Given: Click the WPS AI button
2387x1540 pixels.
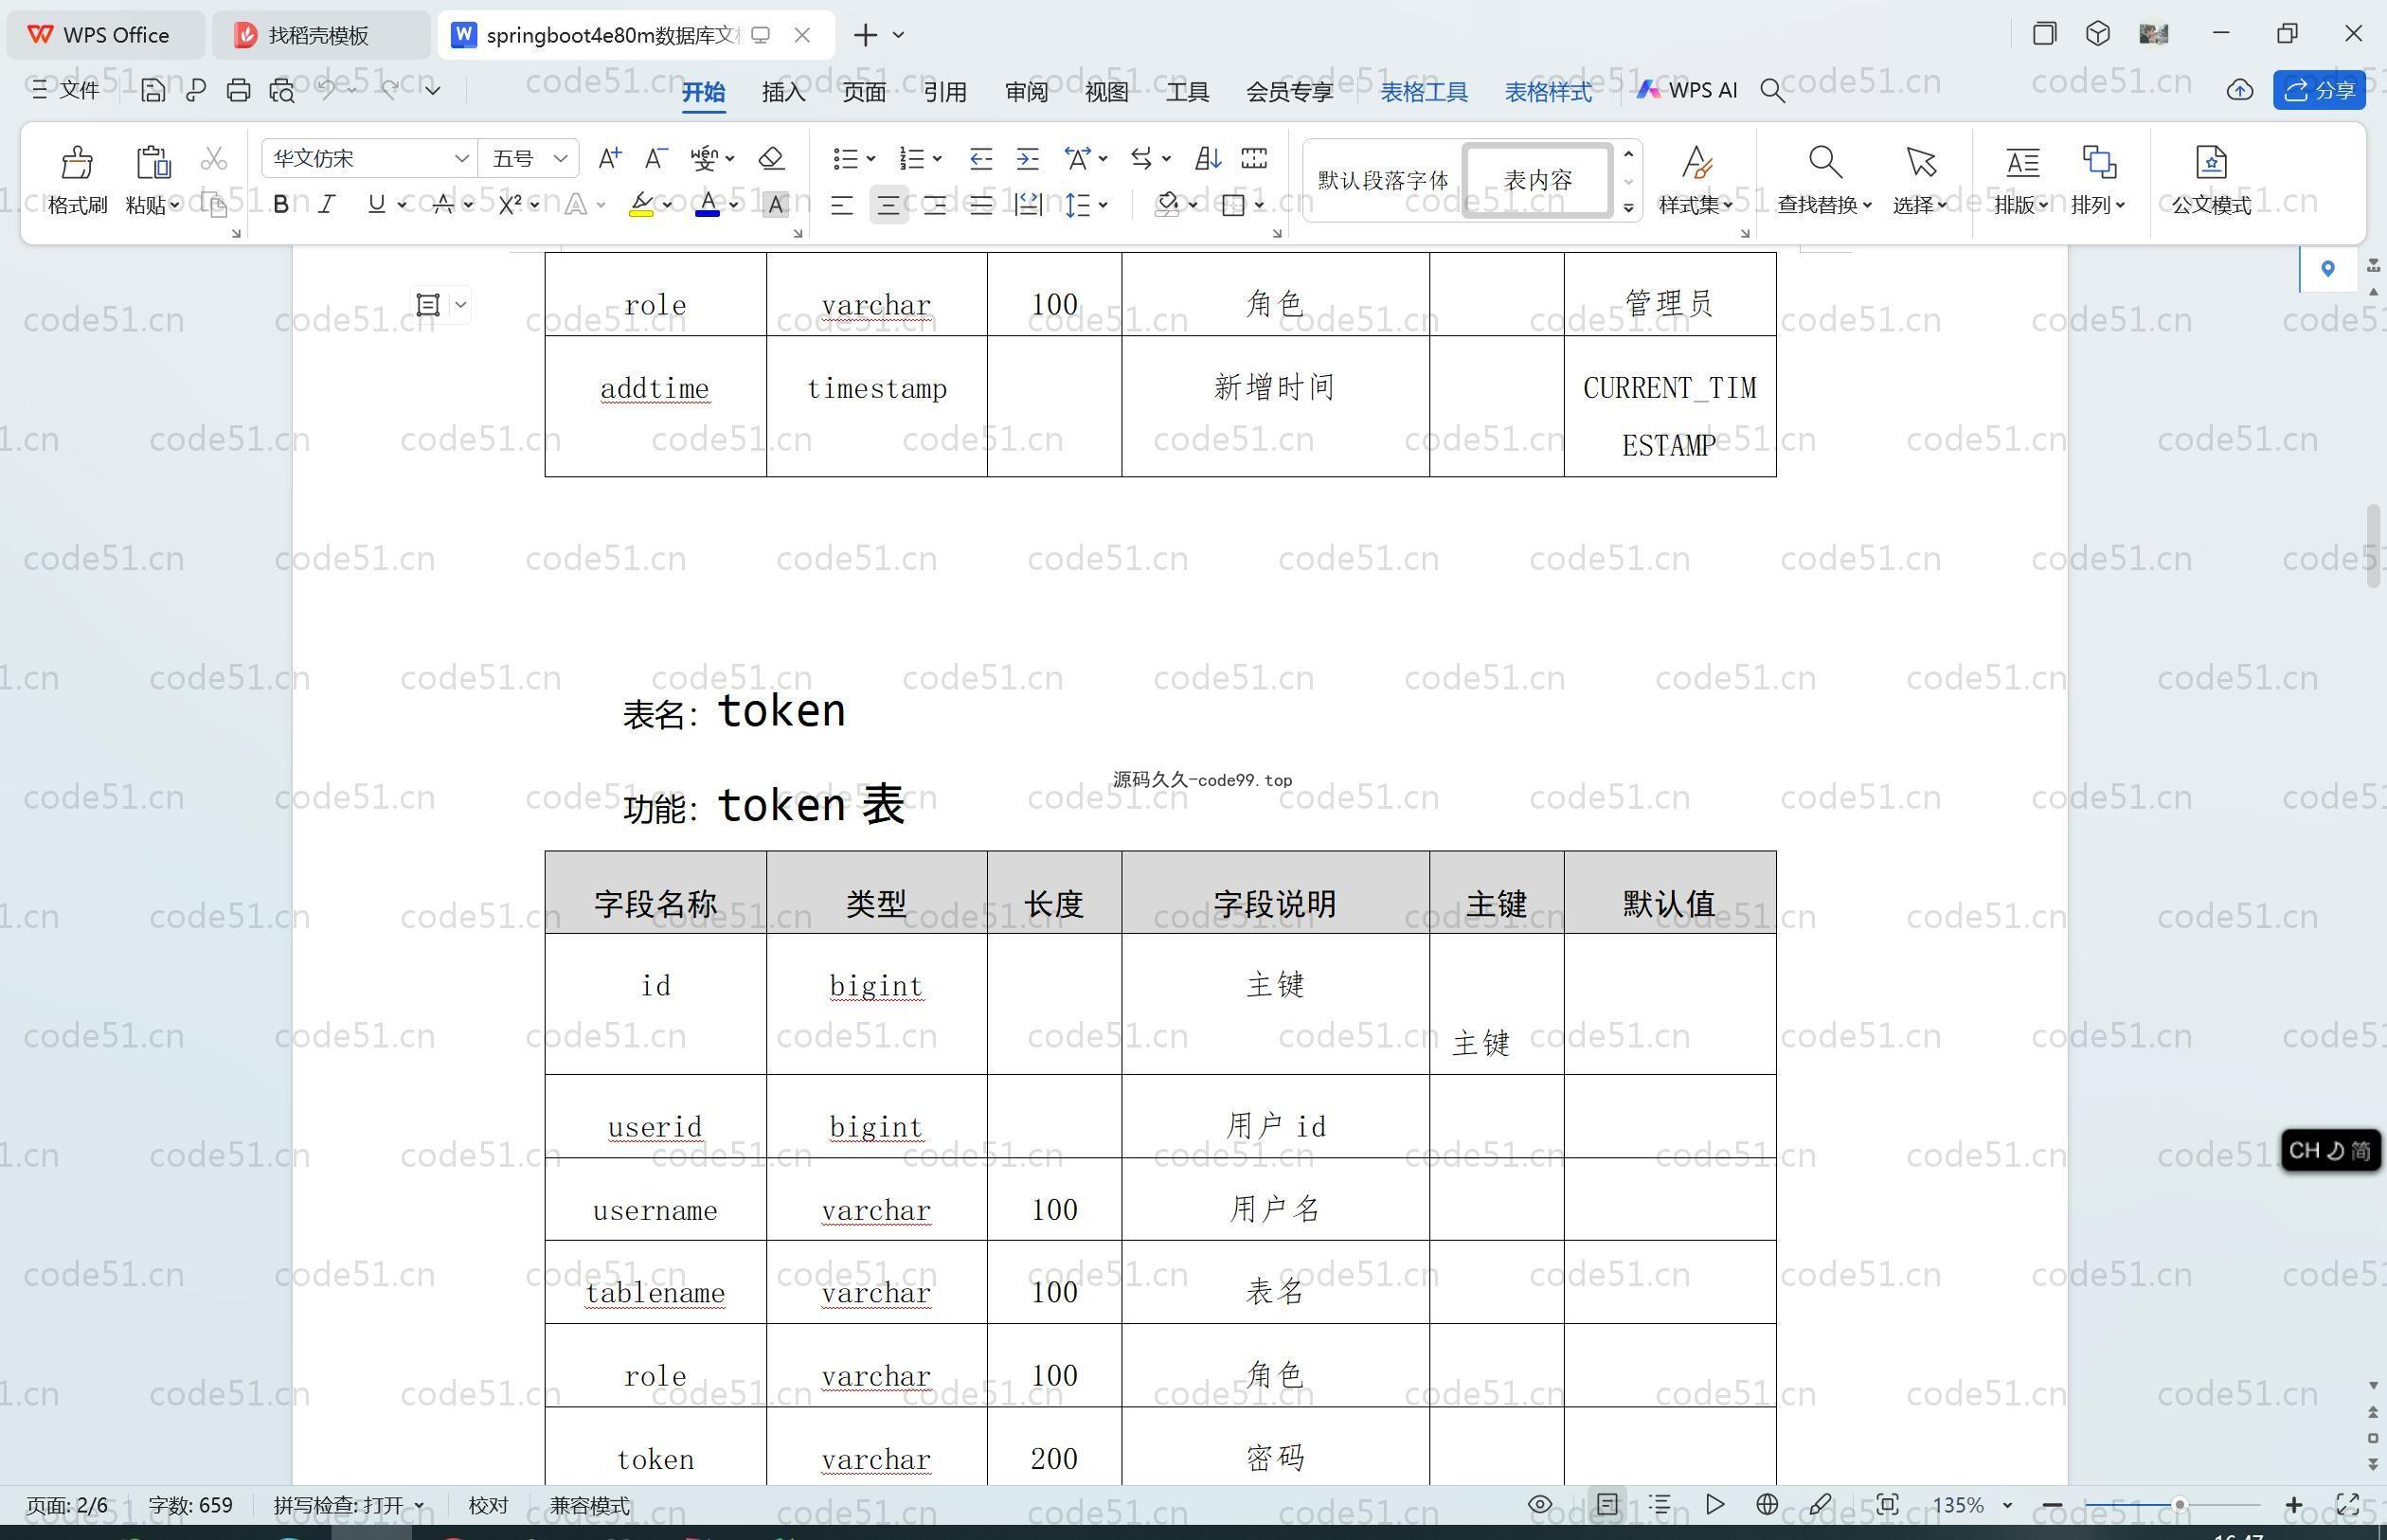Looking at the screenshot, I should point(1687,90).
